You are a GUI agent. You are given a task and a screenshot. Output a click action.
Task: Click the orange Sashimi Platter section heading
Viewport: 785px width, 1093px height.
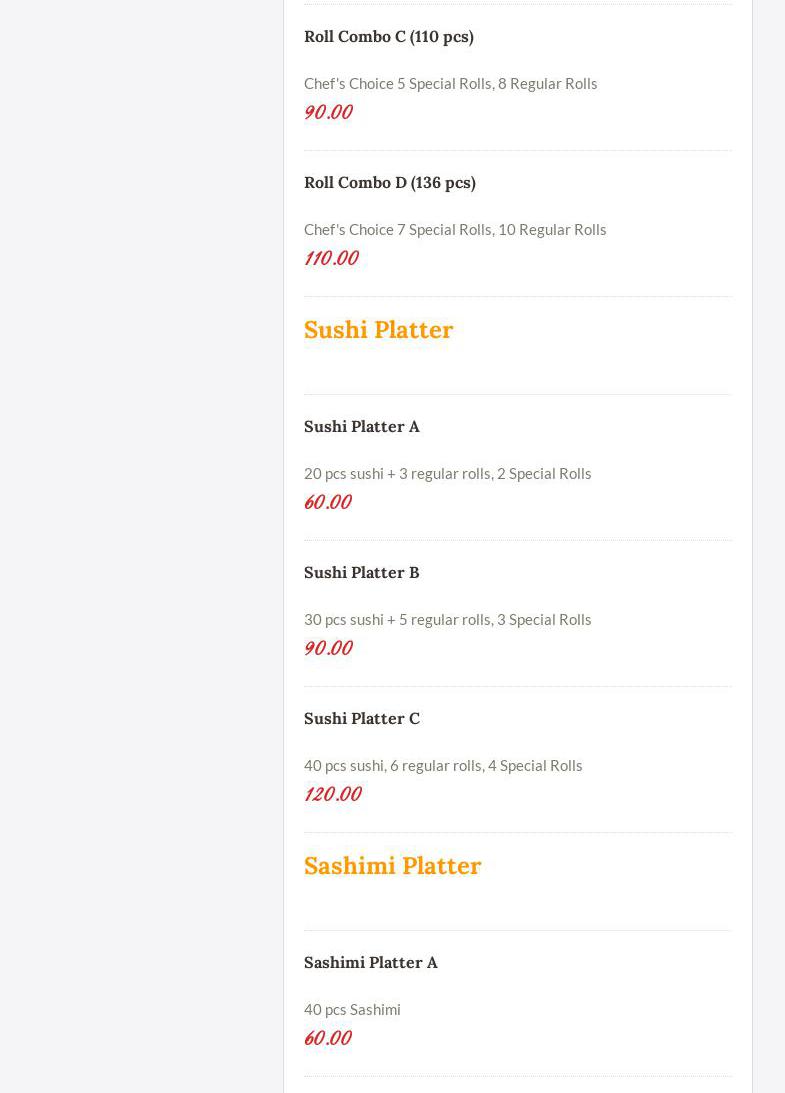(392, 866)
